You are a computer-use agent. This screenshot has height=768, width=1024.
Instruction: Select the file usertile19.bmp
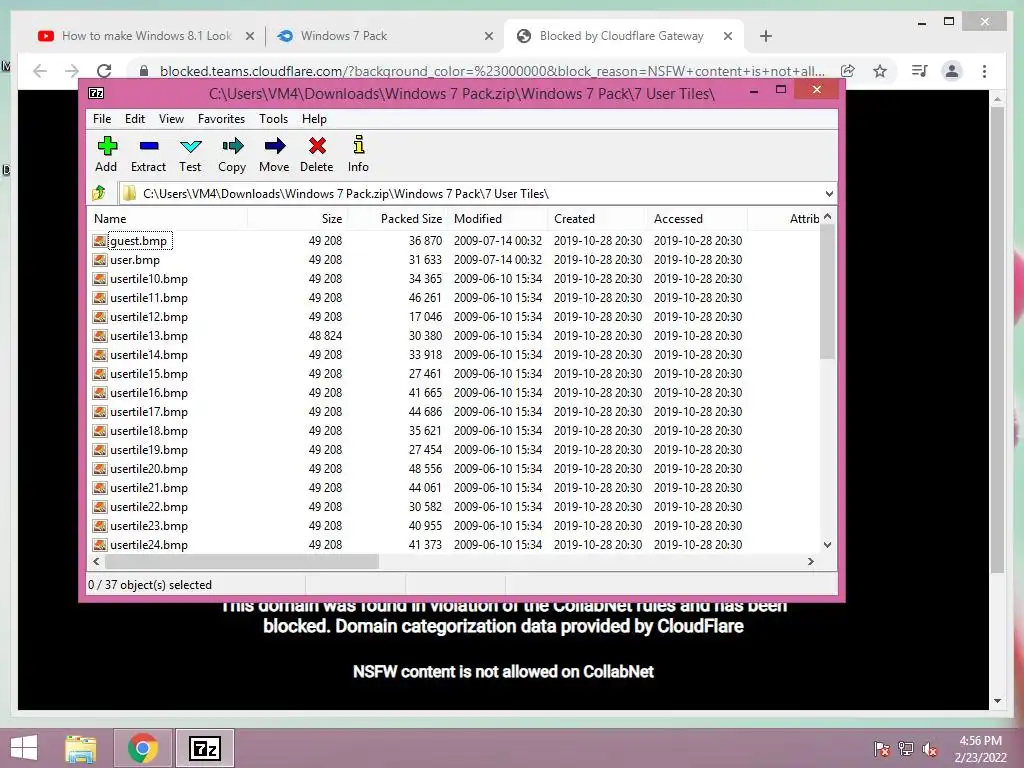coord(149,450)
